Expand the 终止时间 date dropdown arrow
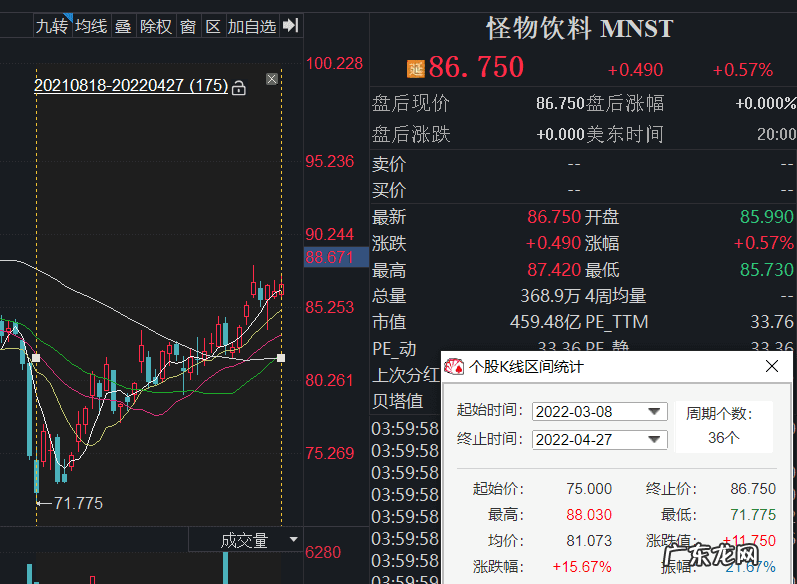Image resolution: width=797 pixels, height=584 pixels. click(x=655, y=439)
